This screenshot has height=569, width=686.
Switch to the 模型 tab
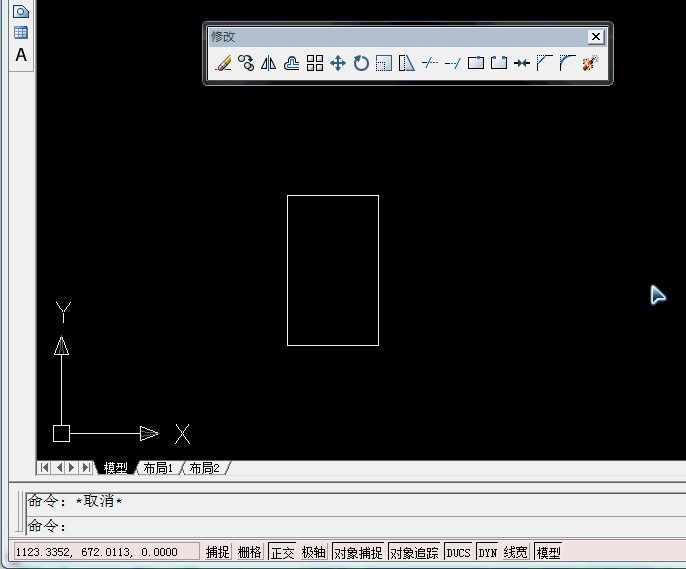116,468
